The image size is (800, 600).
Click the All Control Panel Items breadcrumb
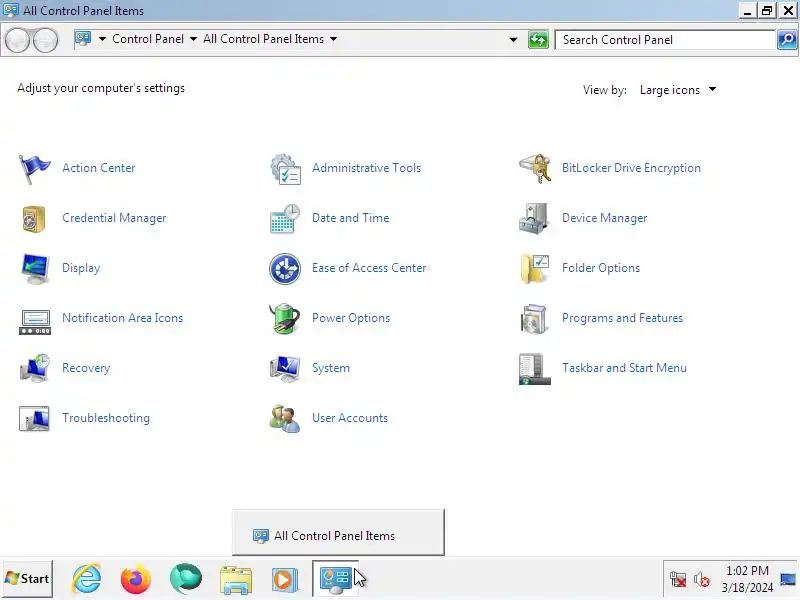[263, 39]
